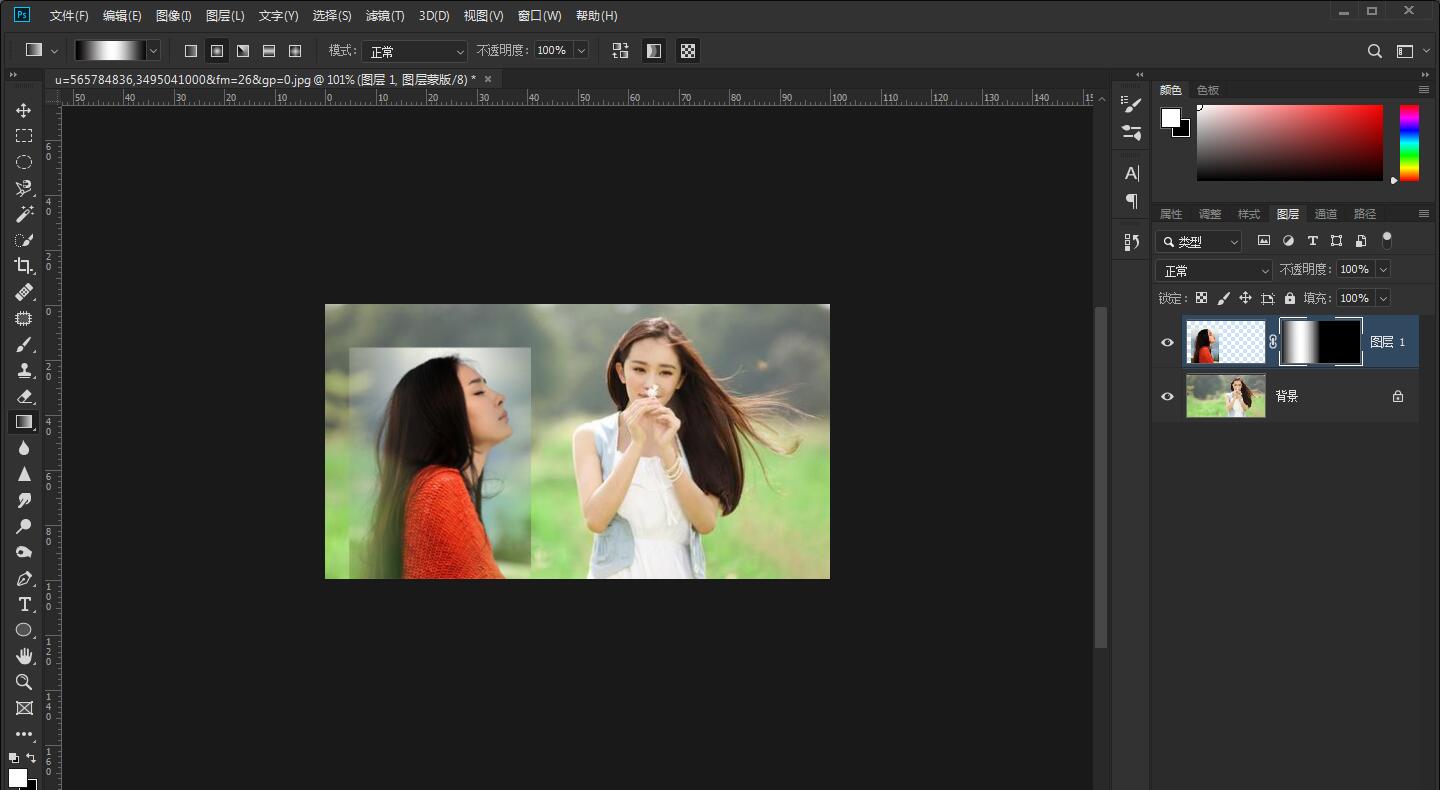The width and height of the screenshot is (1440, 790).
Task: Toggle Transparency gradient option
Action: pos(688,51)
